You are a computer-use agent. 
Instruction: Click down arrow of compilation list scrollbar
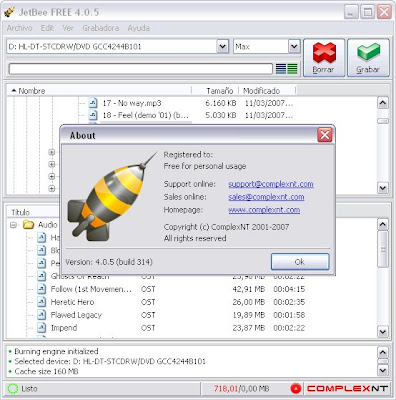point(383,332)
